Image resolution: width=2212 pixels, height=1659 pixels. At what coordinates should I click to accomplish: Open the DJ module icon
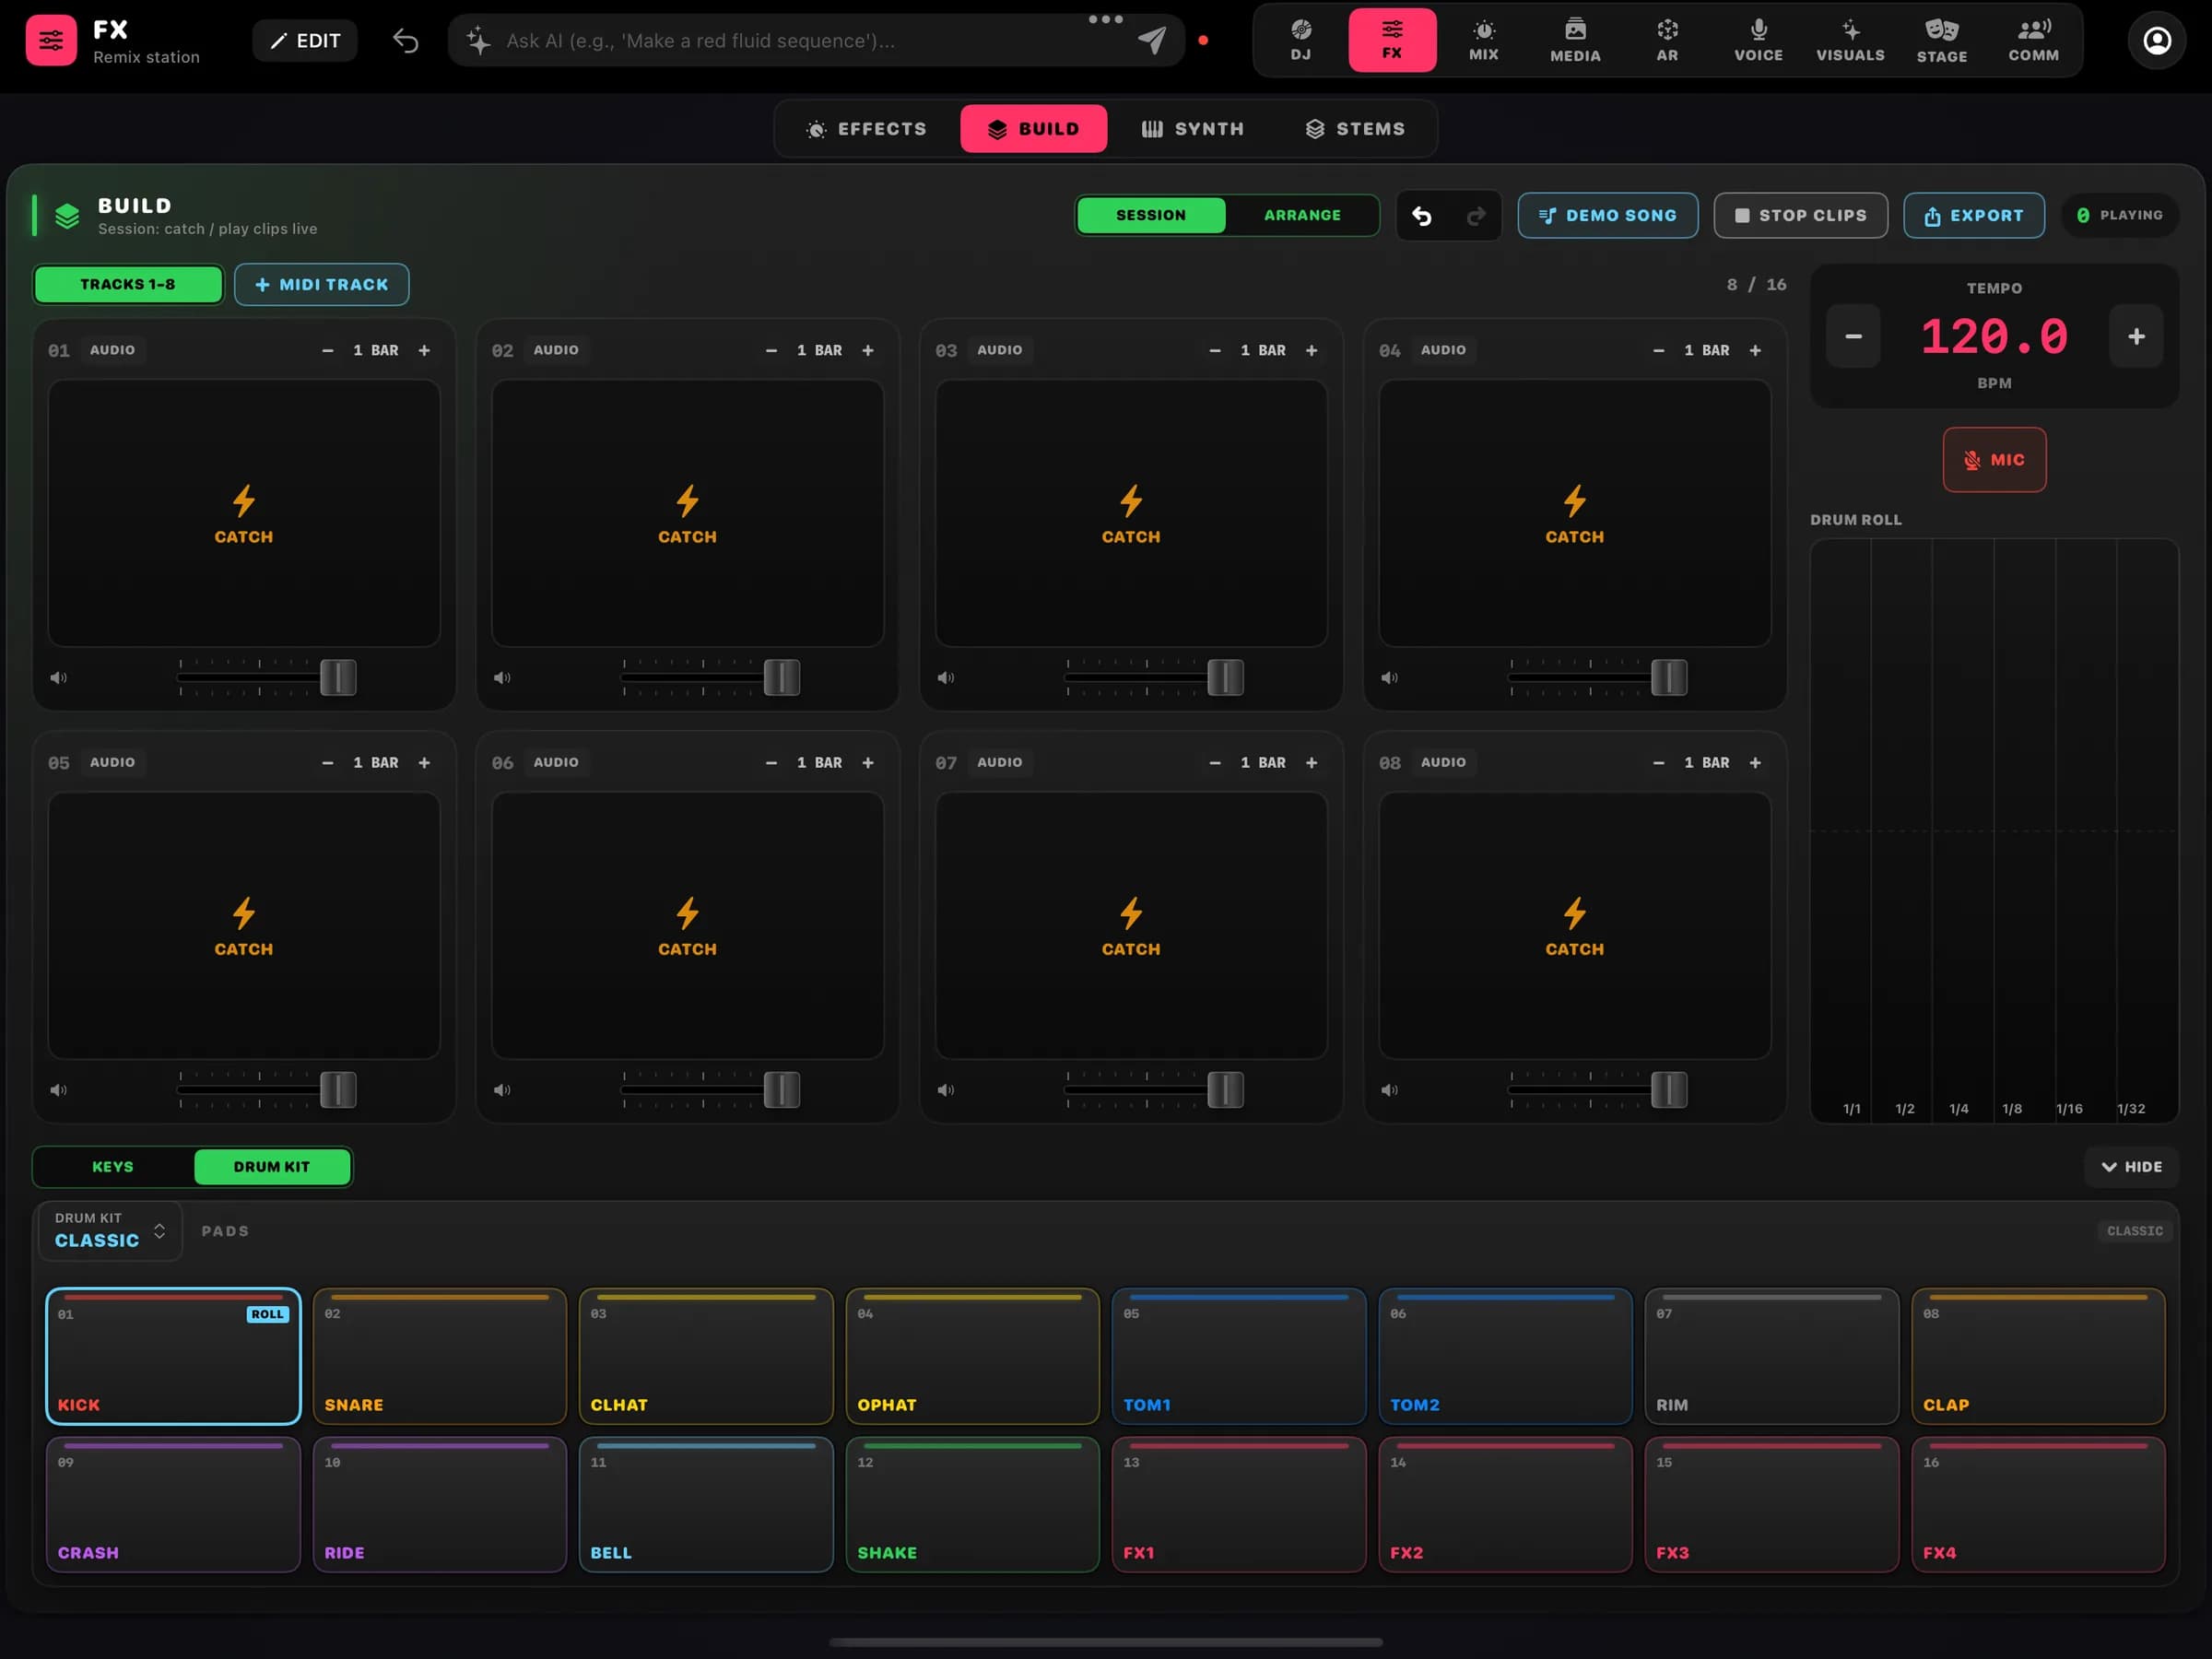[1300, 40]
